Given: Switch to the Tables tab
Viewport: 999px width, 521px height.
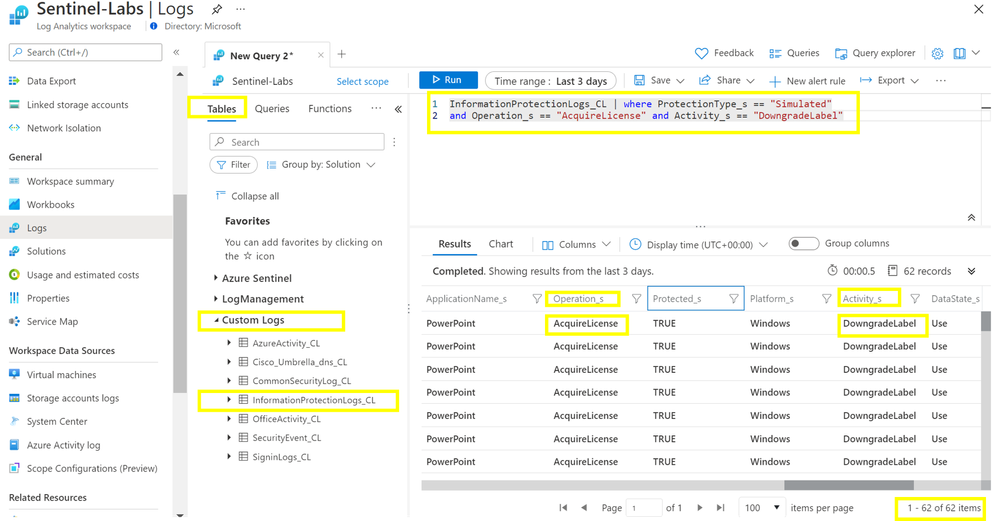Looking at the screenshot, I should coord(222,109).
